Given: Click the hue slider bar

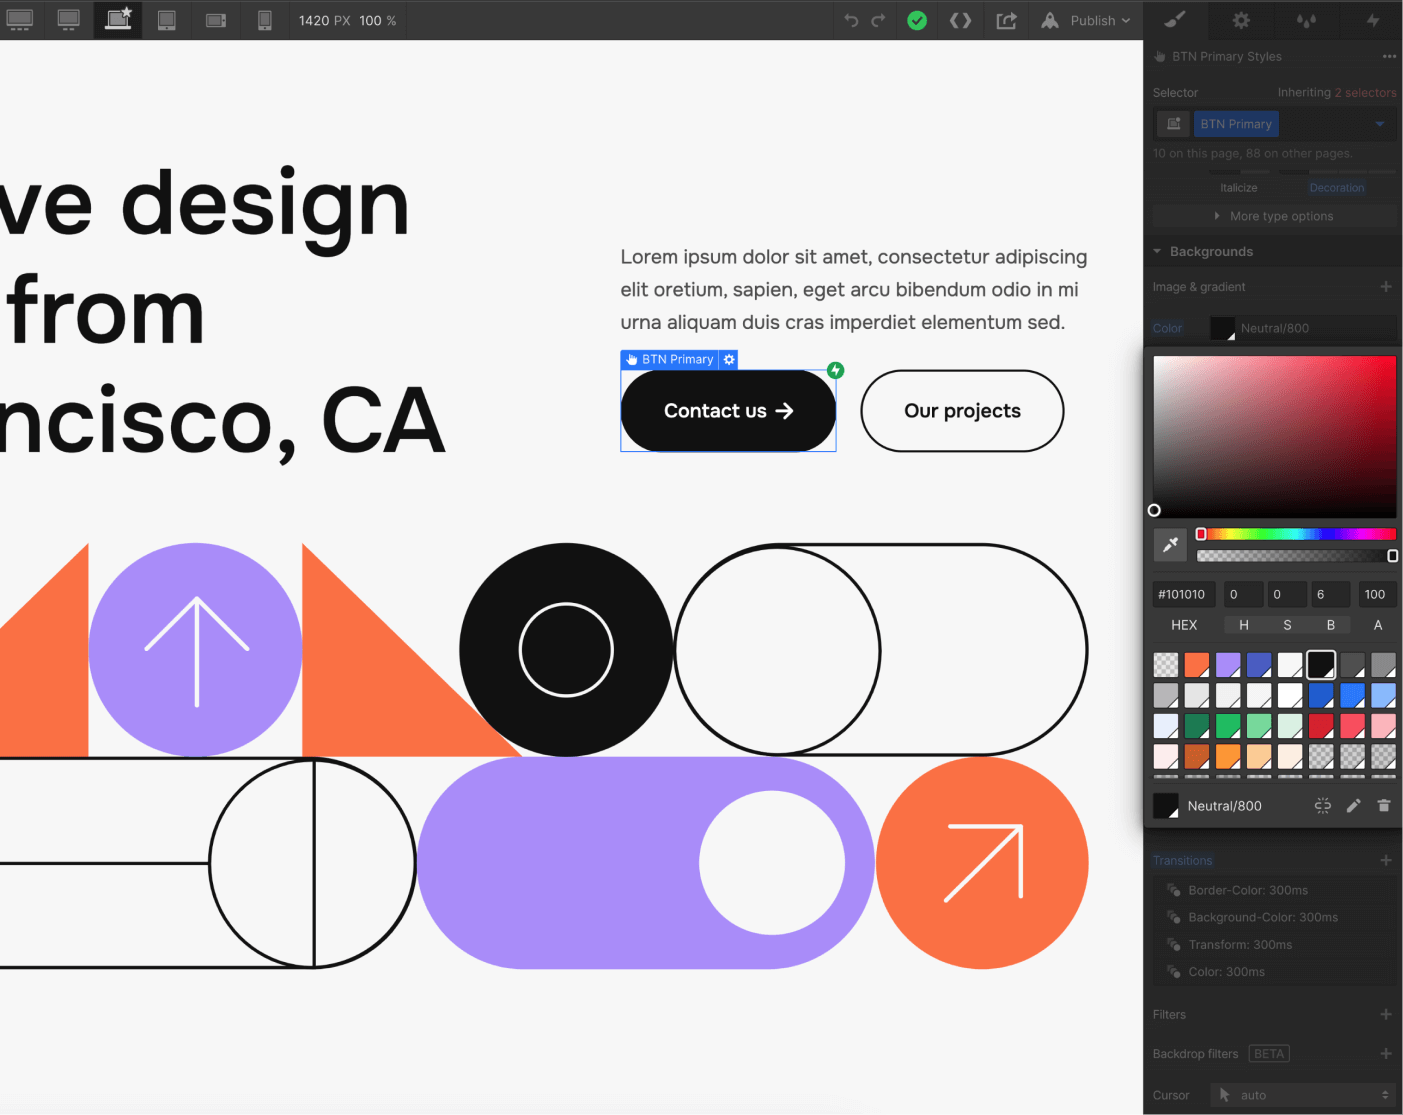Looking at the screenshot, I should 1296,534.
